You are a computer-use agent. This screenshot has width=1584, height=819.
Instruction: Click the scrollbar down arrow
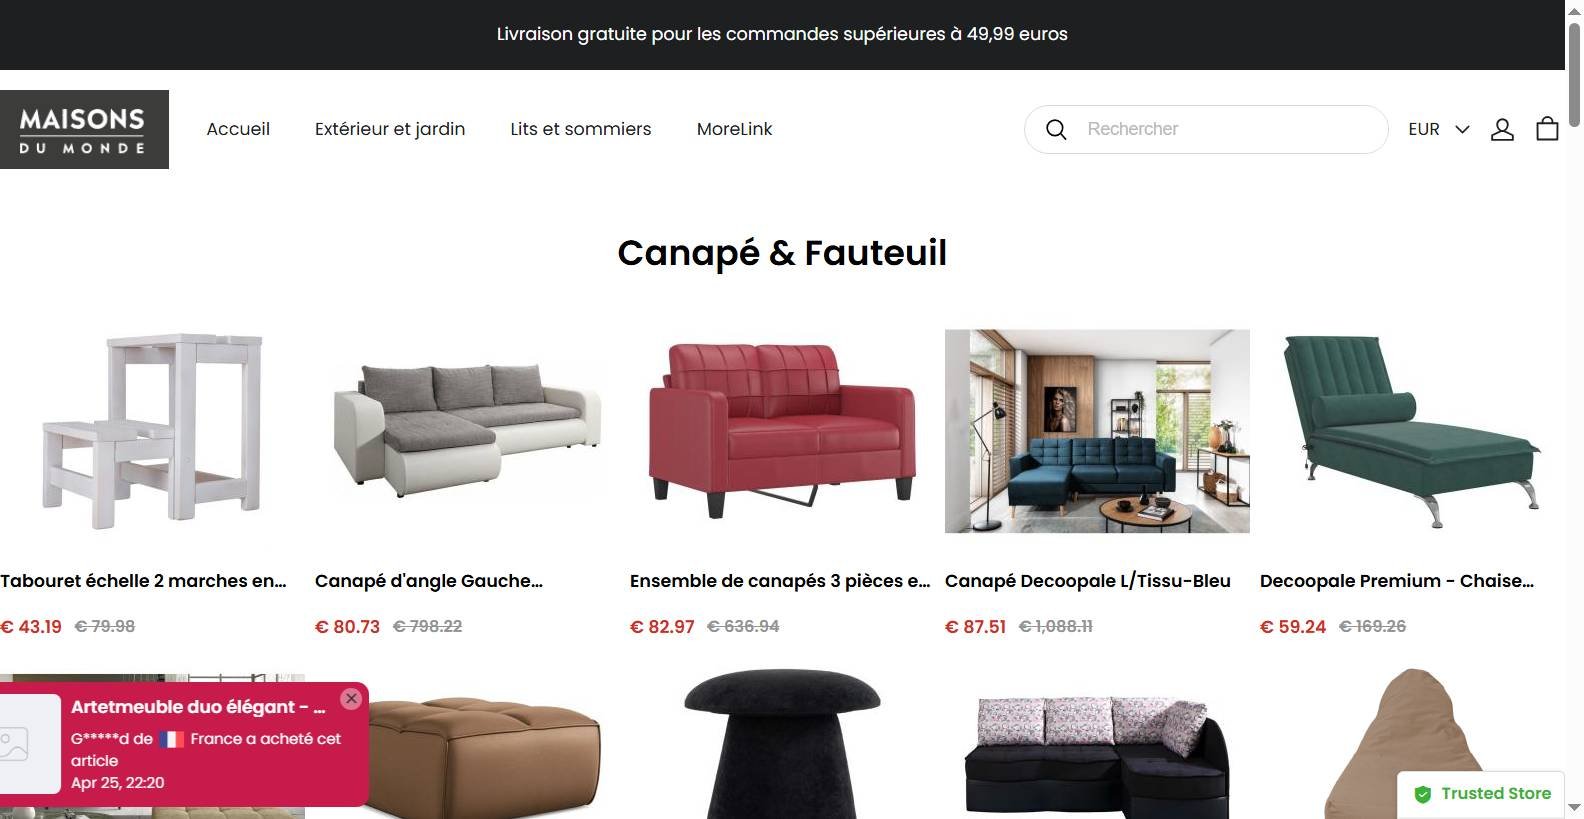point(1574,808)
